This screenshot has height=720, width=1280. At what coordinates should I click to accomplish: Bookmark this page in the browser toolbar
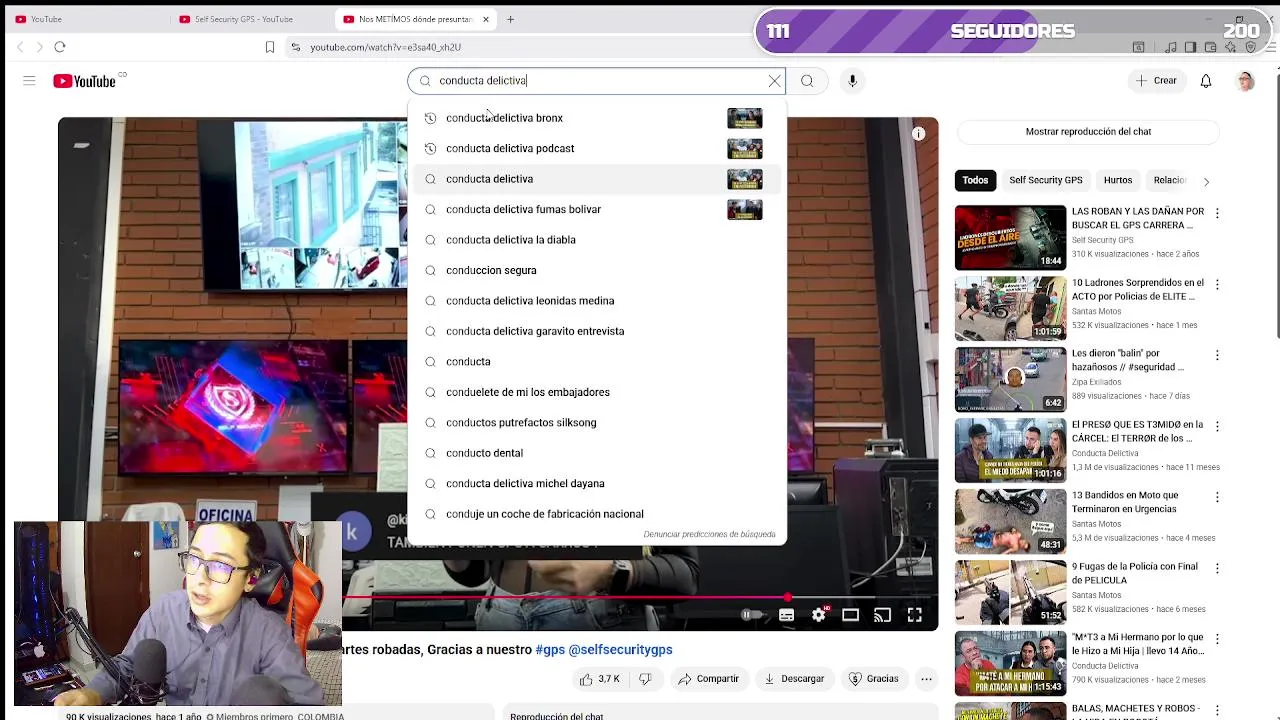pyautogui.click(x=270, y=47)
